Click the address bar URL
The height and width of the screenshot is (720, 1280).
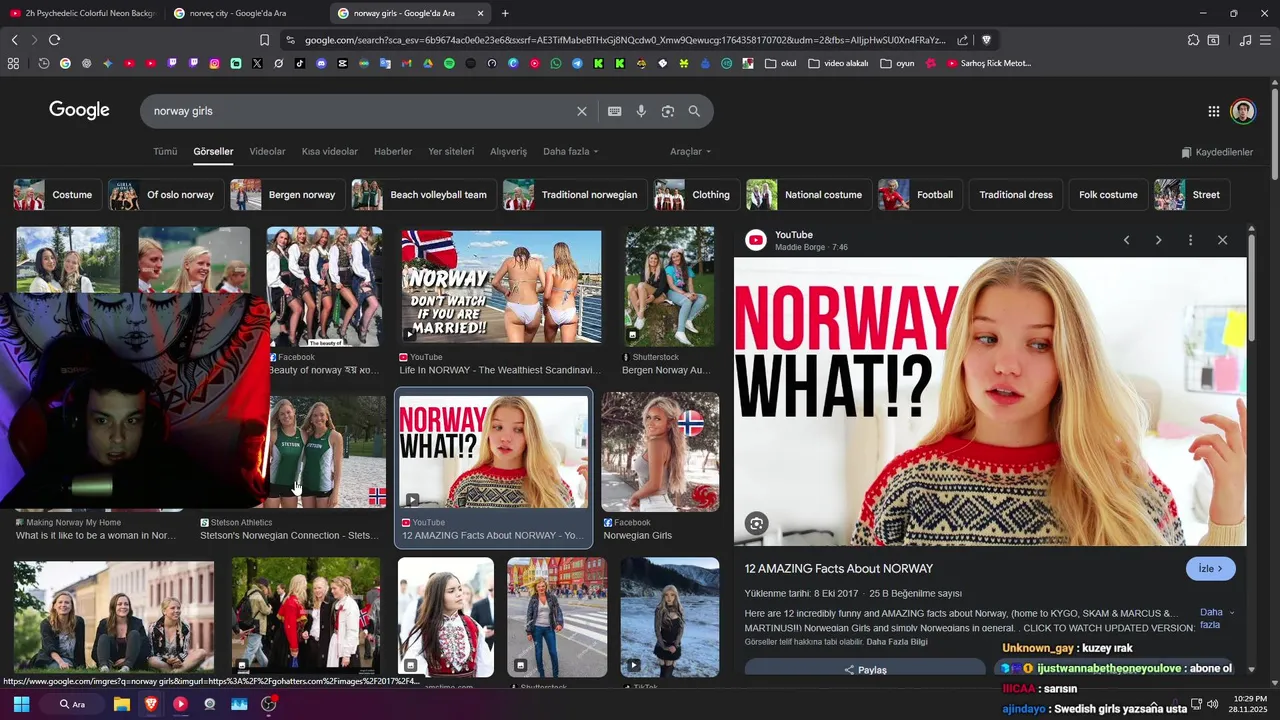click(x=624, y=40)
